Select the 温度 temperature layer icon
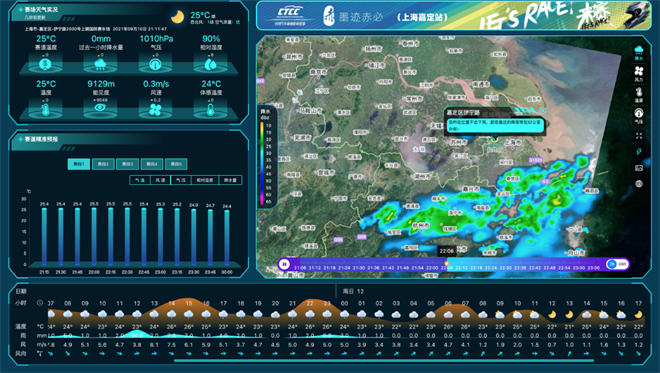660x373 pixels. tap(639, 95)
